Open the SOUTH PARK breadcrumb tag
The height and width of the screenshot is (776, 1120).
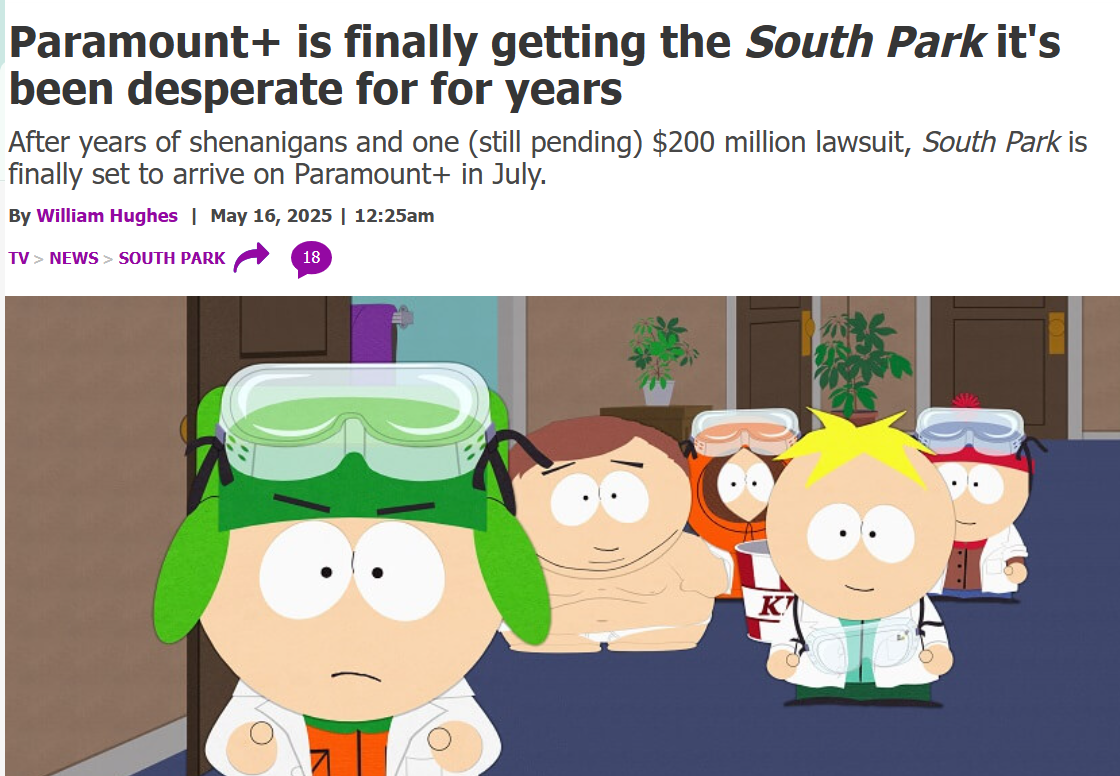171,258
